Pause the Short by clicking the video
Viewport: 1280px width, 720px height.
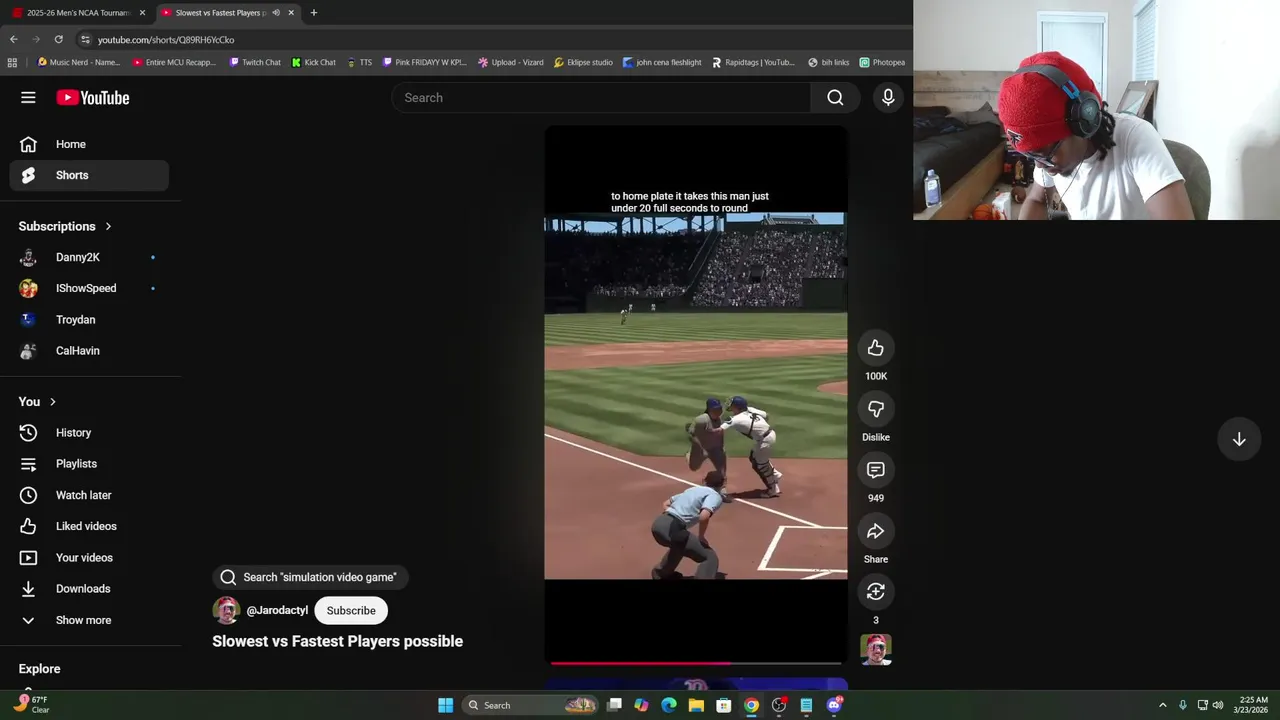(696, 395)
